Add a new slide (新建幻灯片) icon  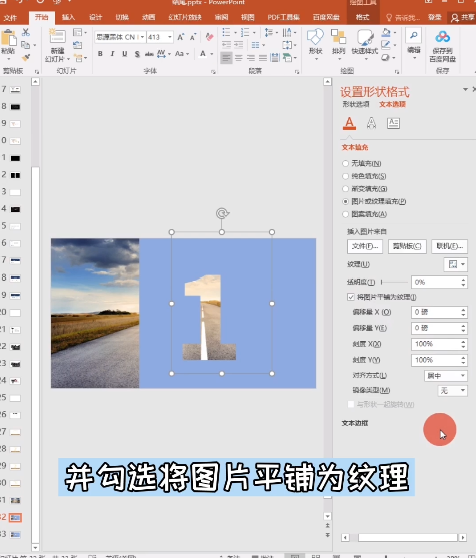point(57,37)
